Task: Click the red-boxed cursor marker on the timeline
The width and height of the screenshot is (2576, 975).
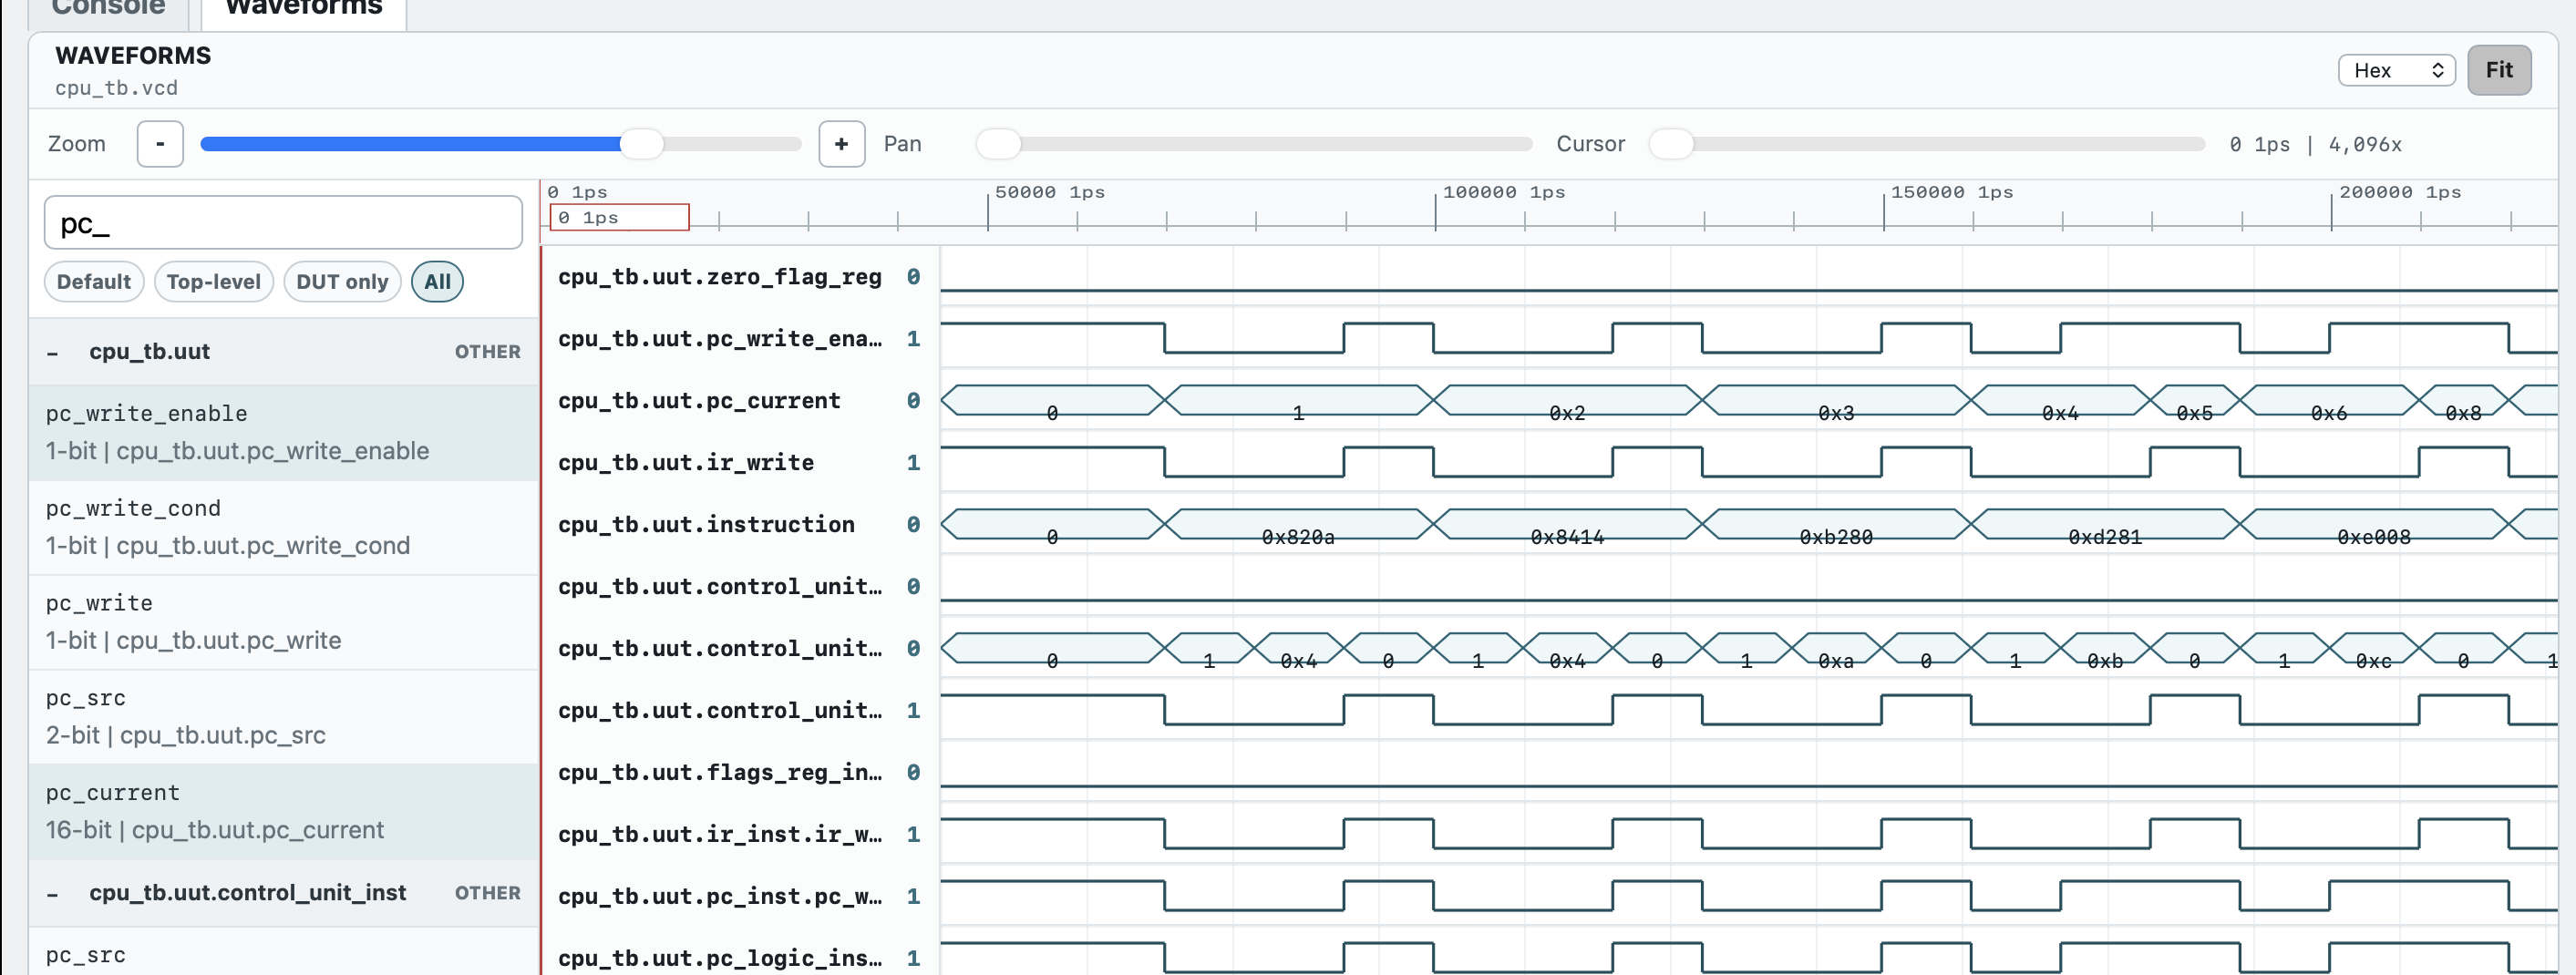Action: (619, 217)
